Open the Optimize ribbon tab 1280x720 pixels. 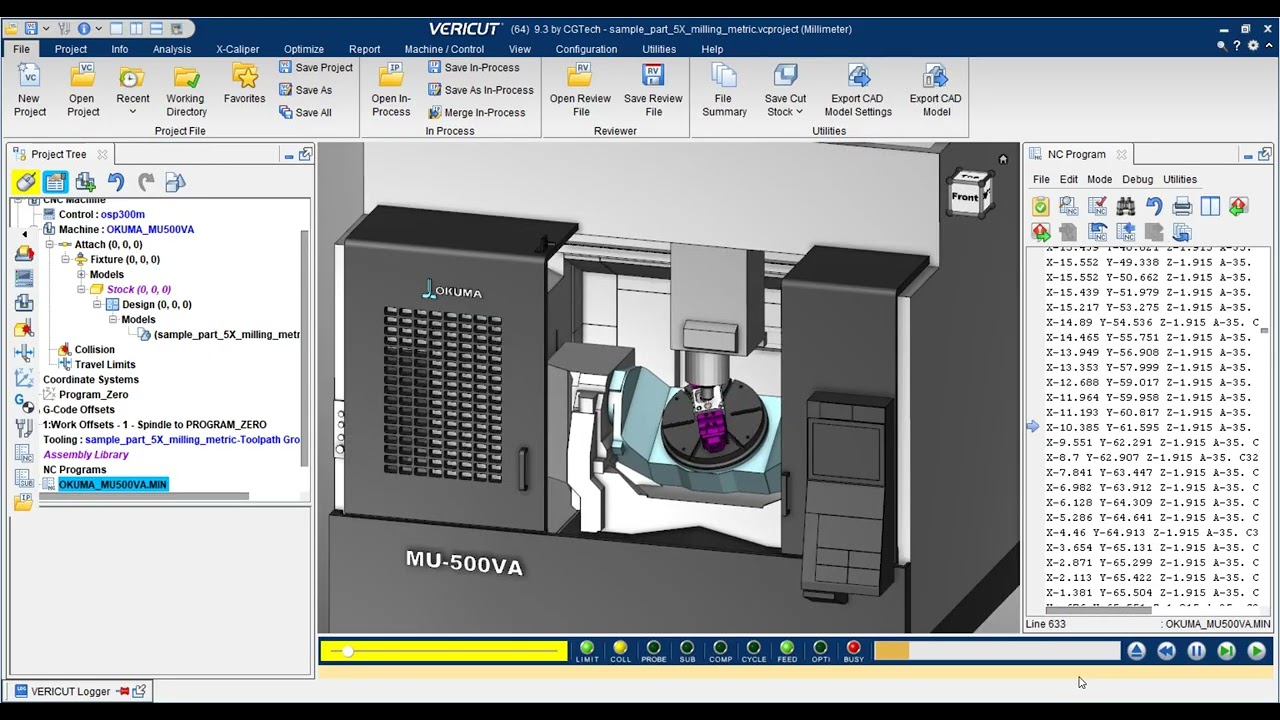click(304, 49)
